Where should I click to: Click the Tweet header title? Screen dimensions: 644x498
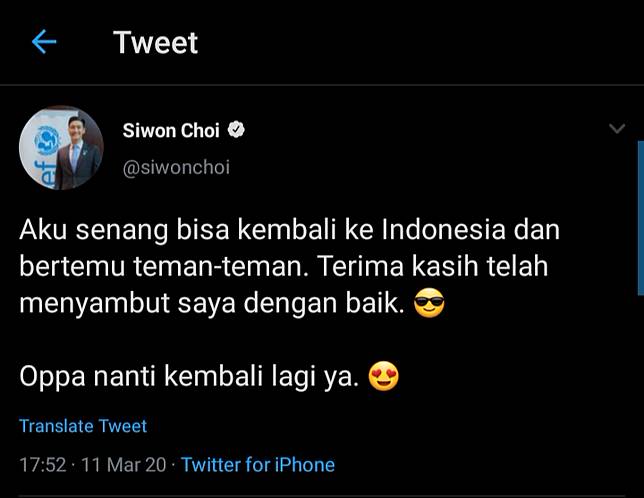pos(156,42)
